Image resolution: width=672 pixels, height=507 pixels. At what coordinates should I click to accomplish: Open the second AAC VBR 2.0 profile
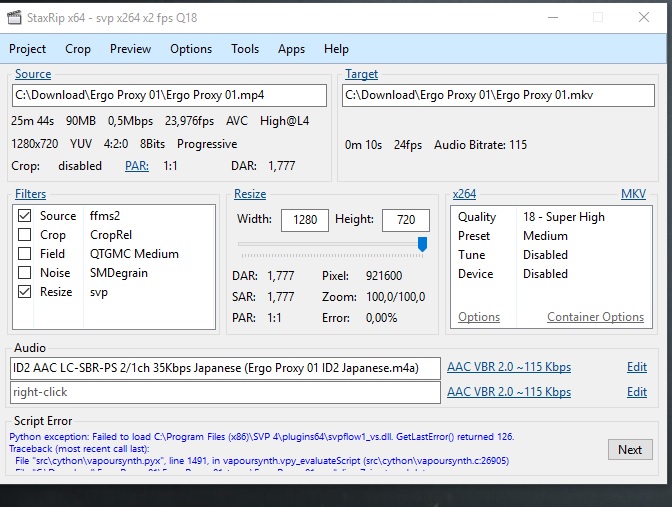(x=509, y=392)
